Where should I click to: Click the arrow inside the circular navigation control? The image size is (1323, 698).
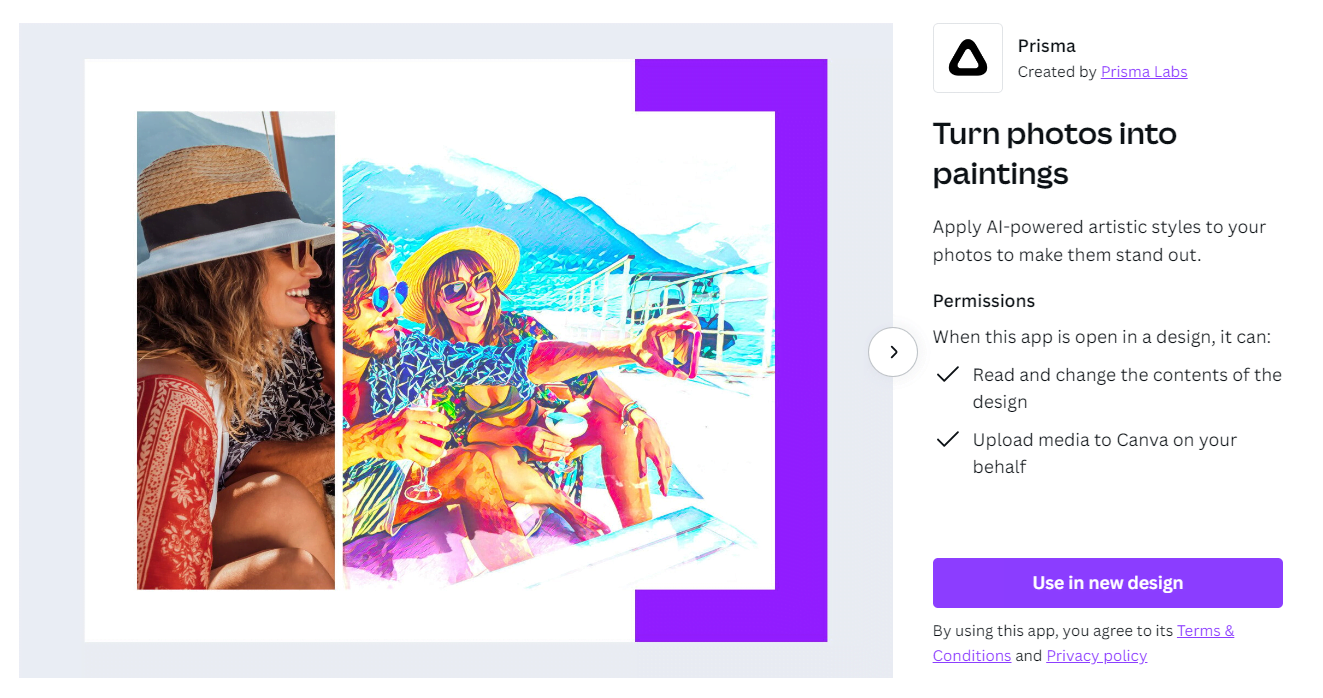pos(892,352)
